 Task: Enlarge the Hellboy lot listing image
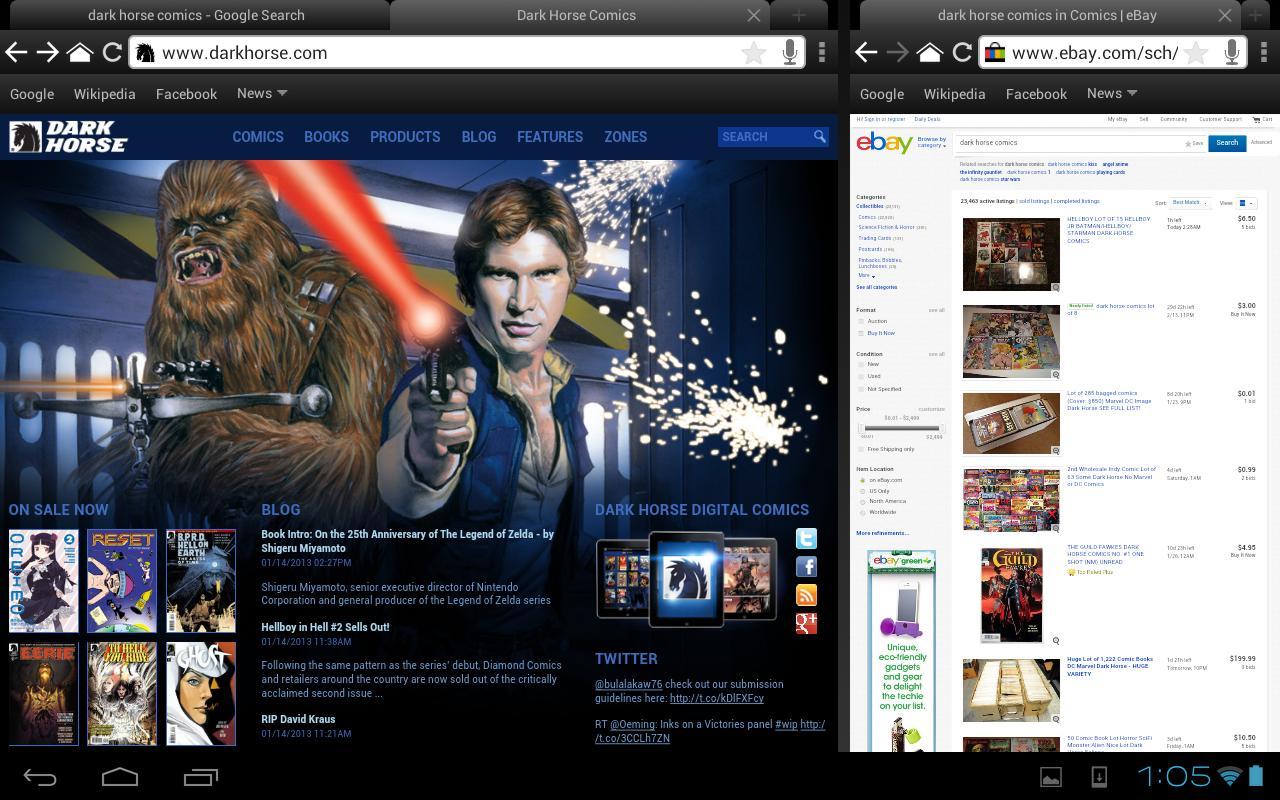[1055, 287]
